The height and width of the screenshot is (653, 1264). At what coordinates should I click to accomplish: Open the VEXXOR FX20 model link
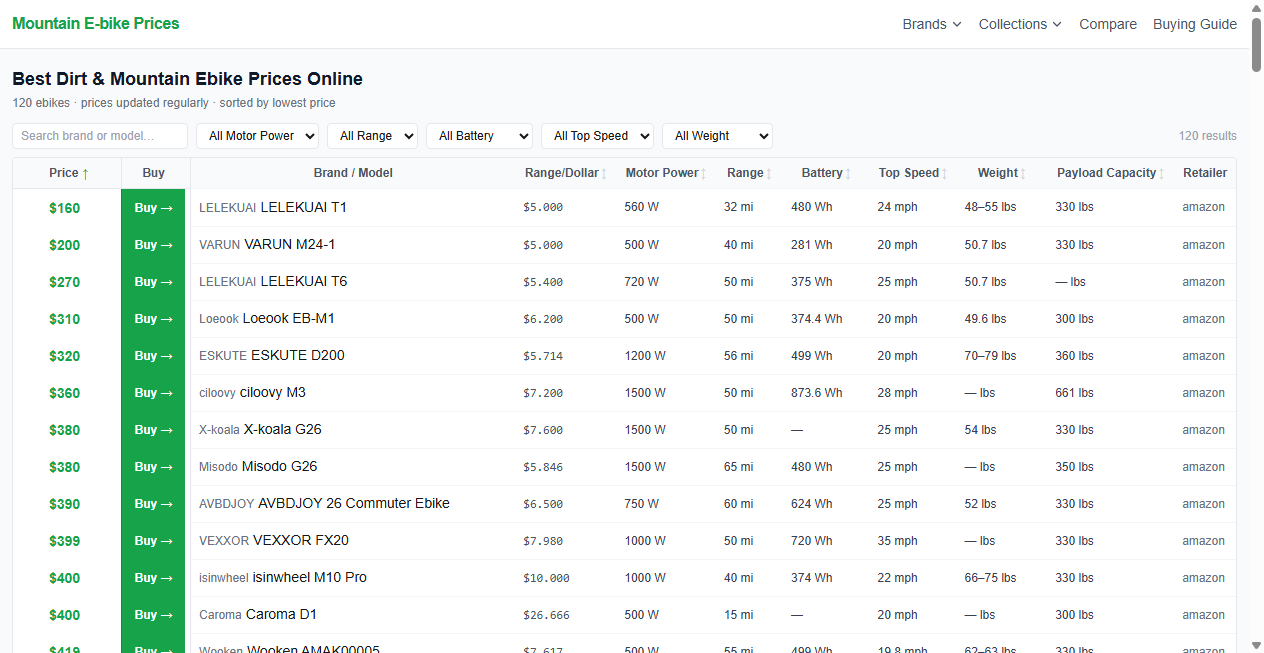(301, 540)
